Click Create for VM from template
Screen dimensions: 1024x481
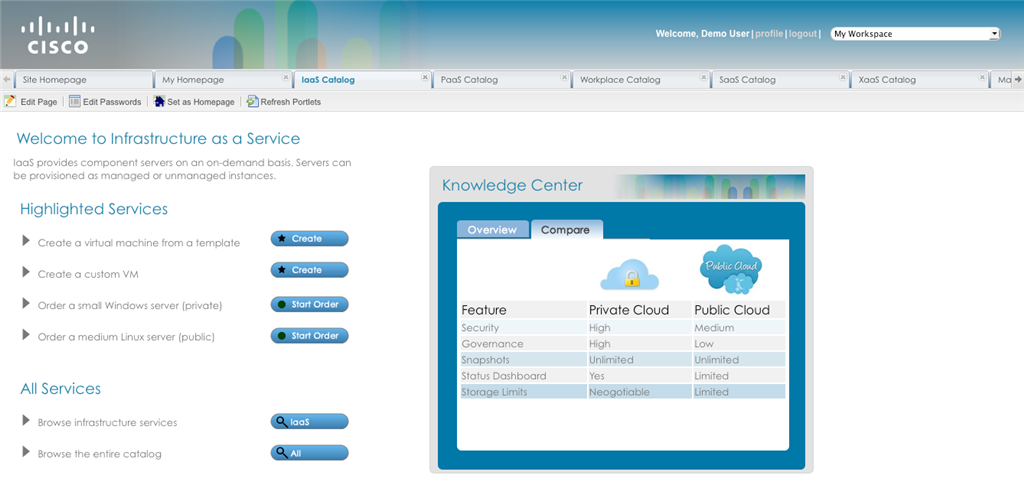tap(310, 239)
